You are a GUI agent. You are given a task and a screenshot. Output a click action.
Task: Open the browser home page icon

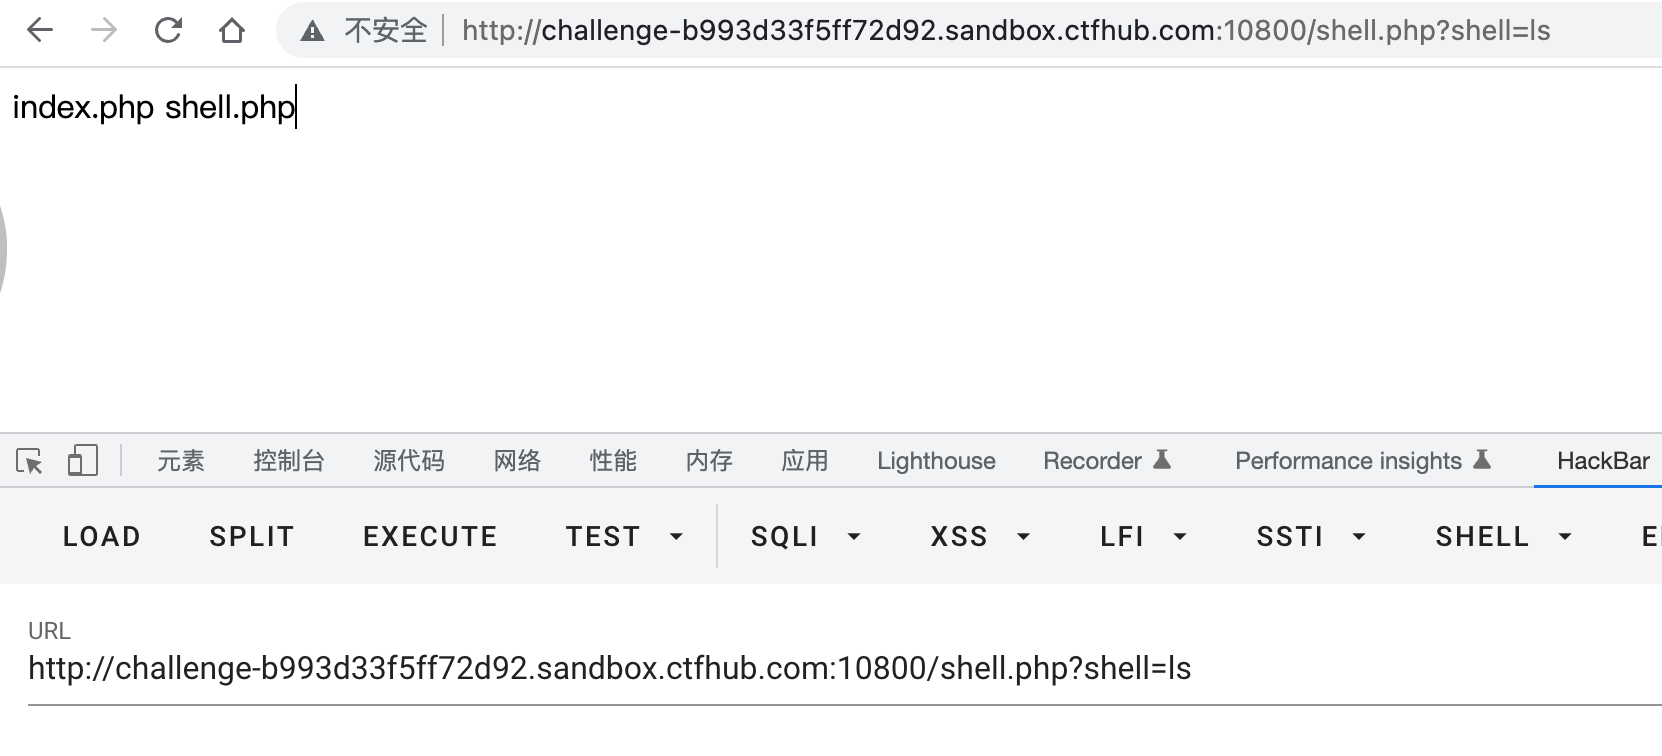click(x=232, y=31)
